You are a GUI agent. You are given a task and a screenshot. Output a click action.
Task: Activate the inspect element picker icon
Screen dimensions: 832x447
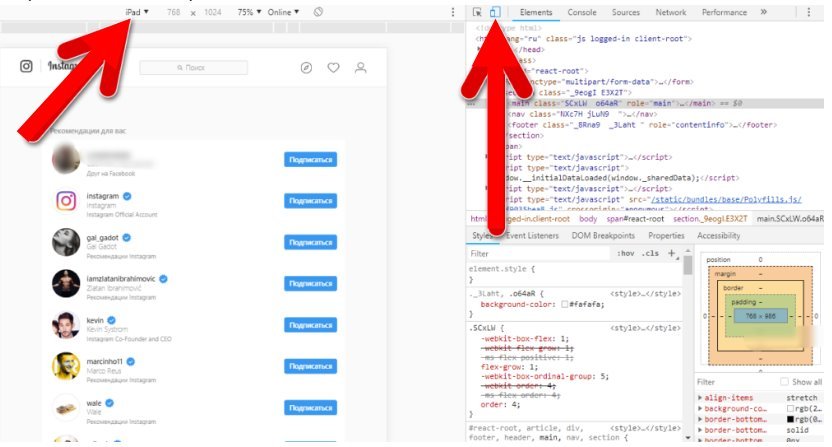click(x=477, y=12)
